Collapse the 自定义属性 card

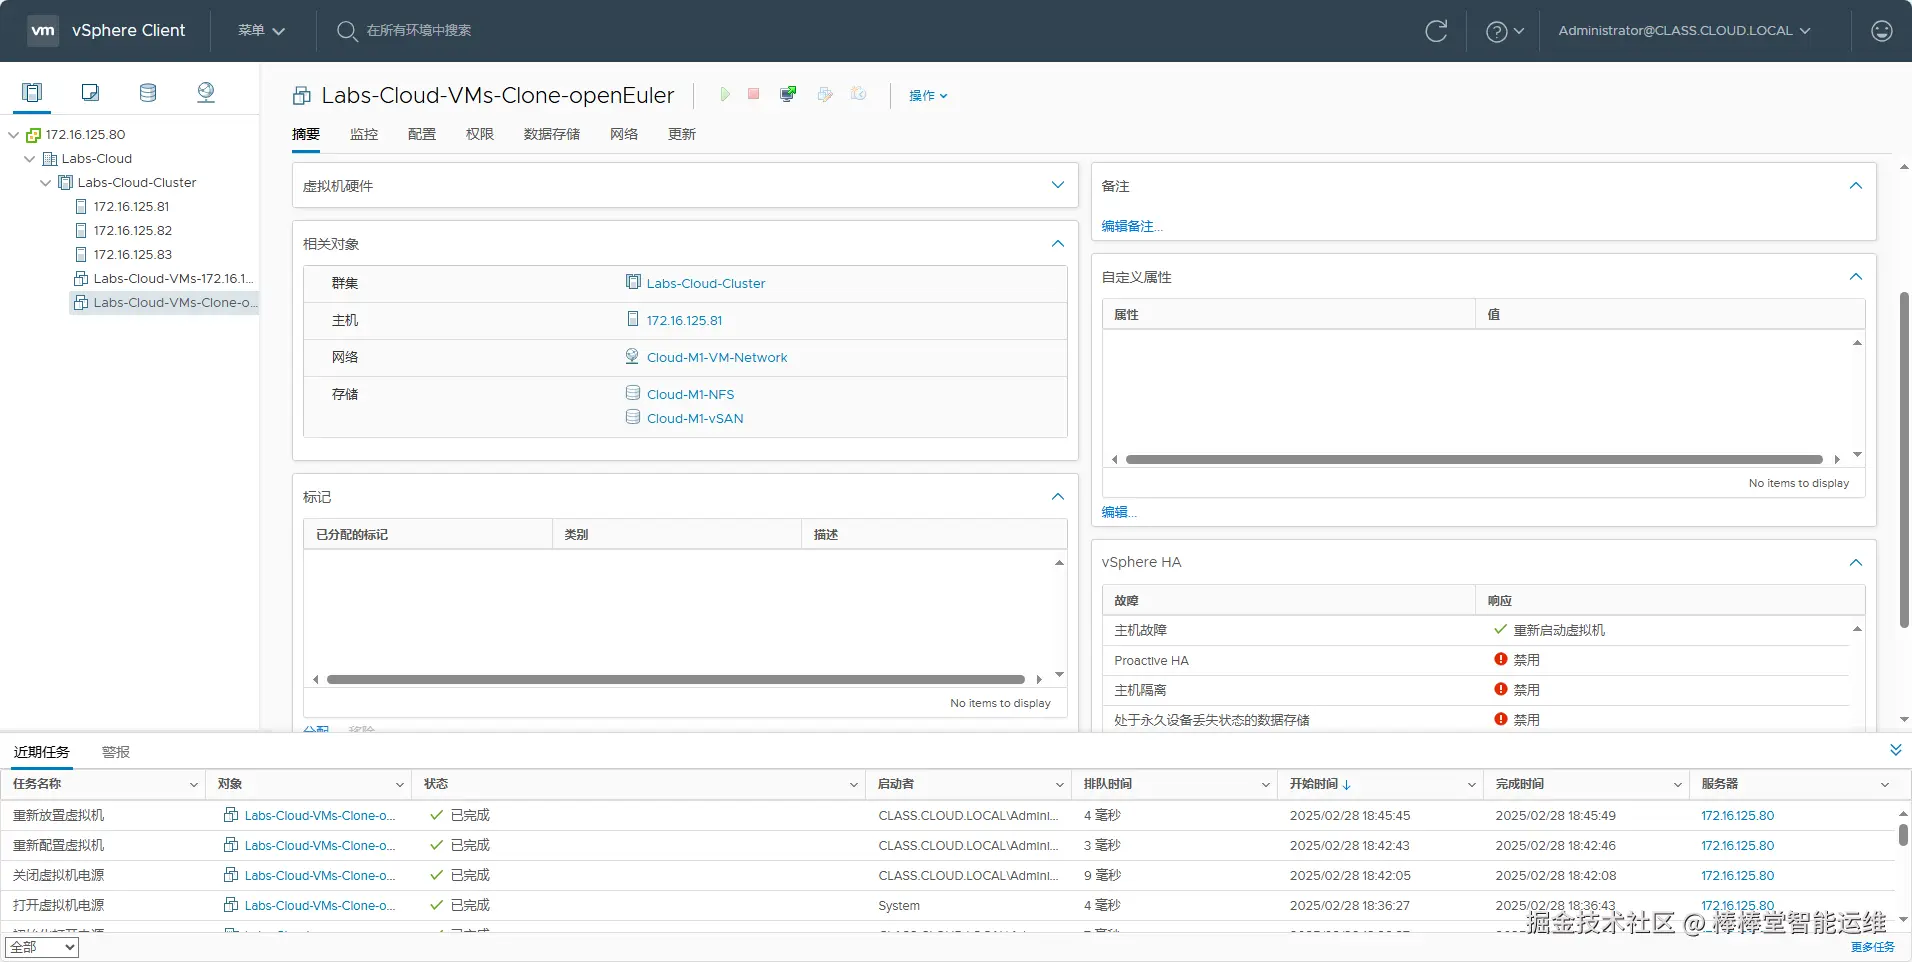tap(1856, 276)
